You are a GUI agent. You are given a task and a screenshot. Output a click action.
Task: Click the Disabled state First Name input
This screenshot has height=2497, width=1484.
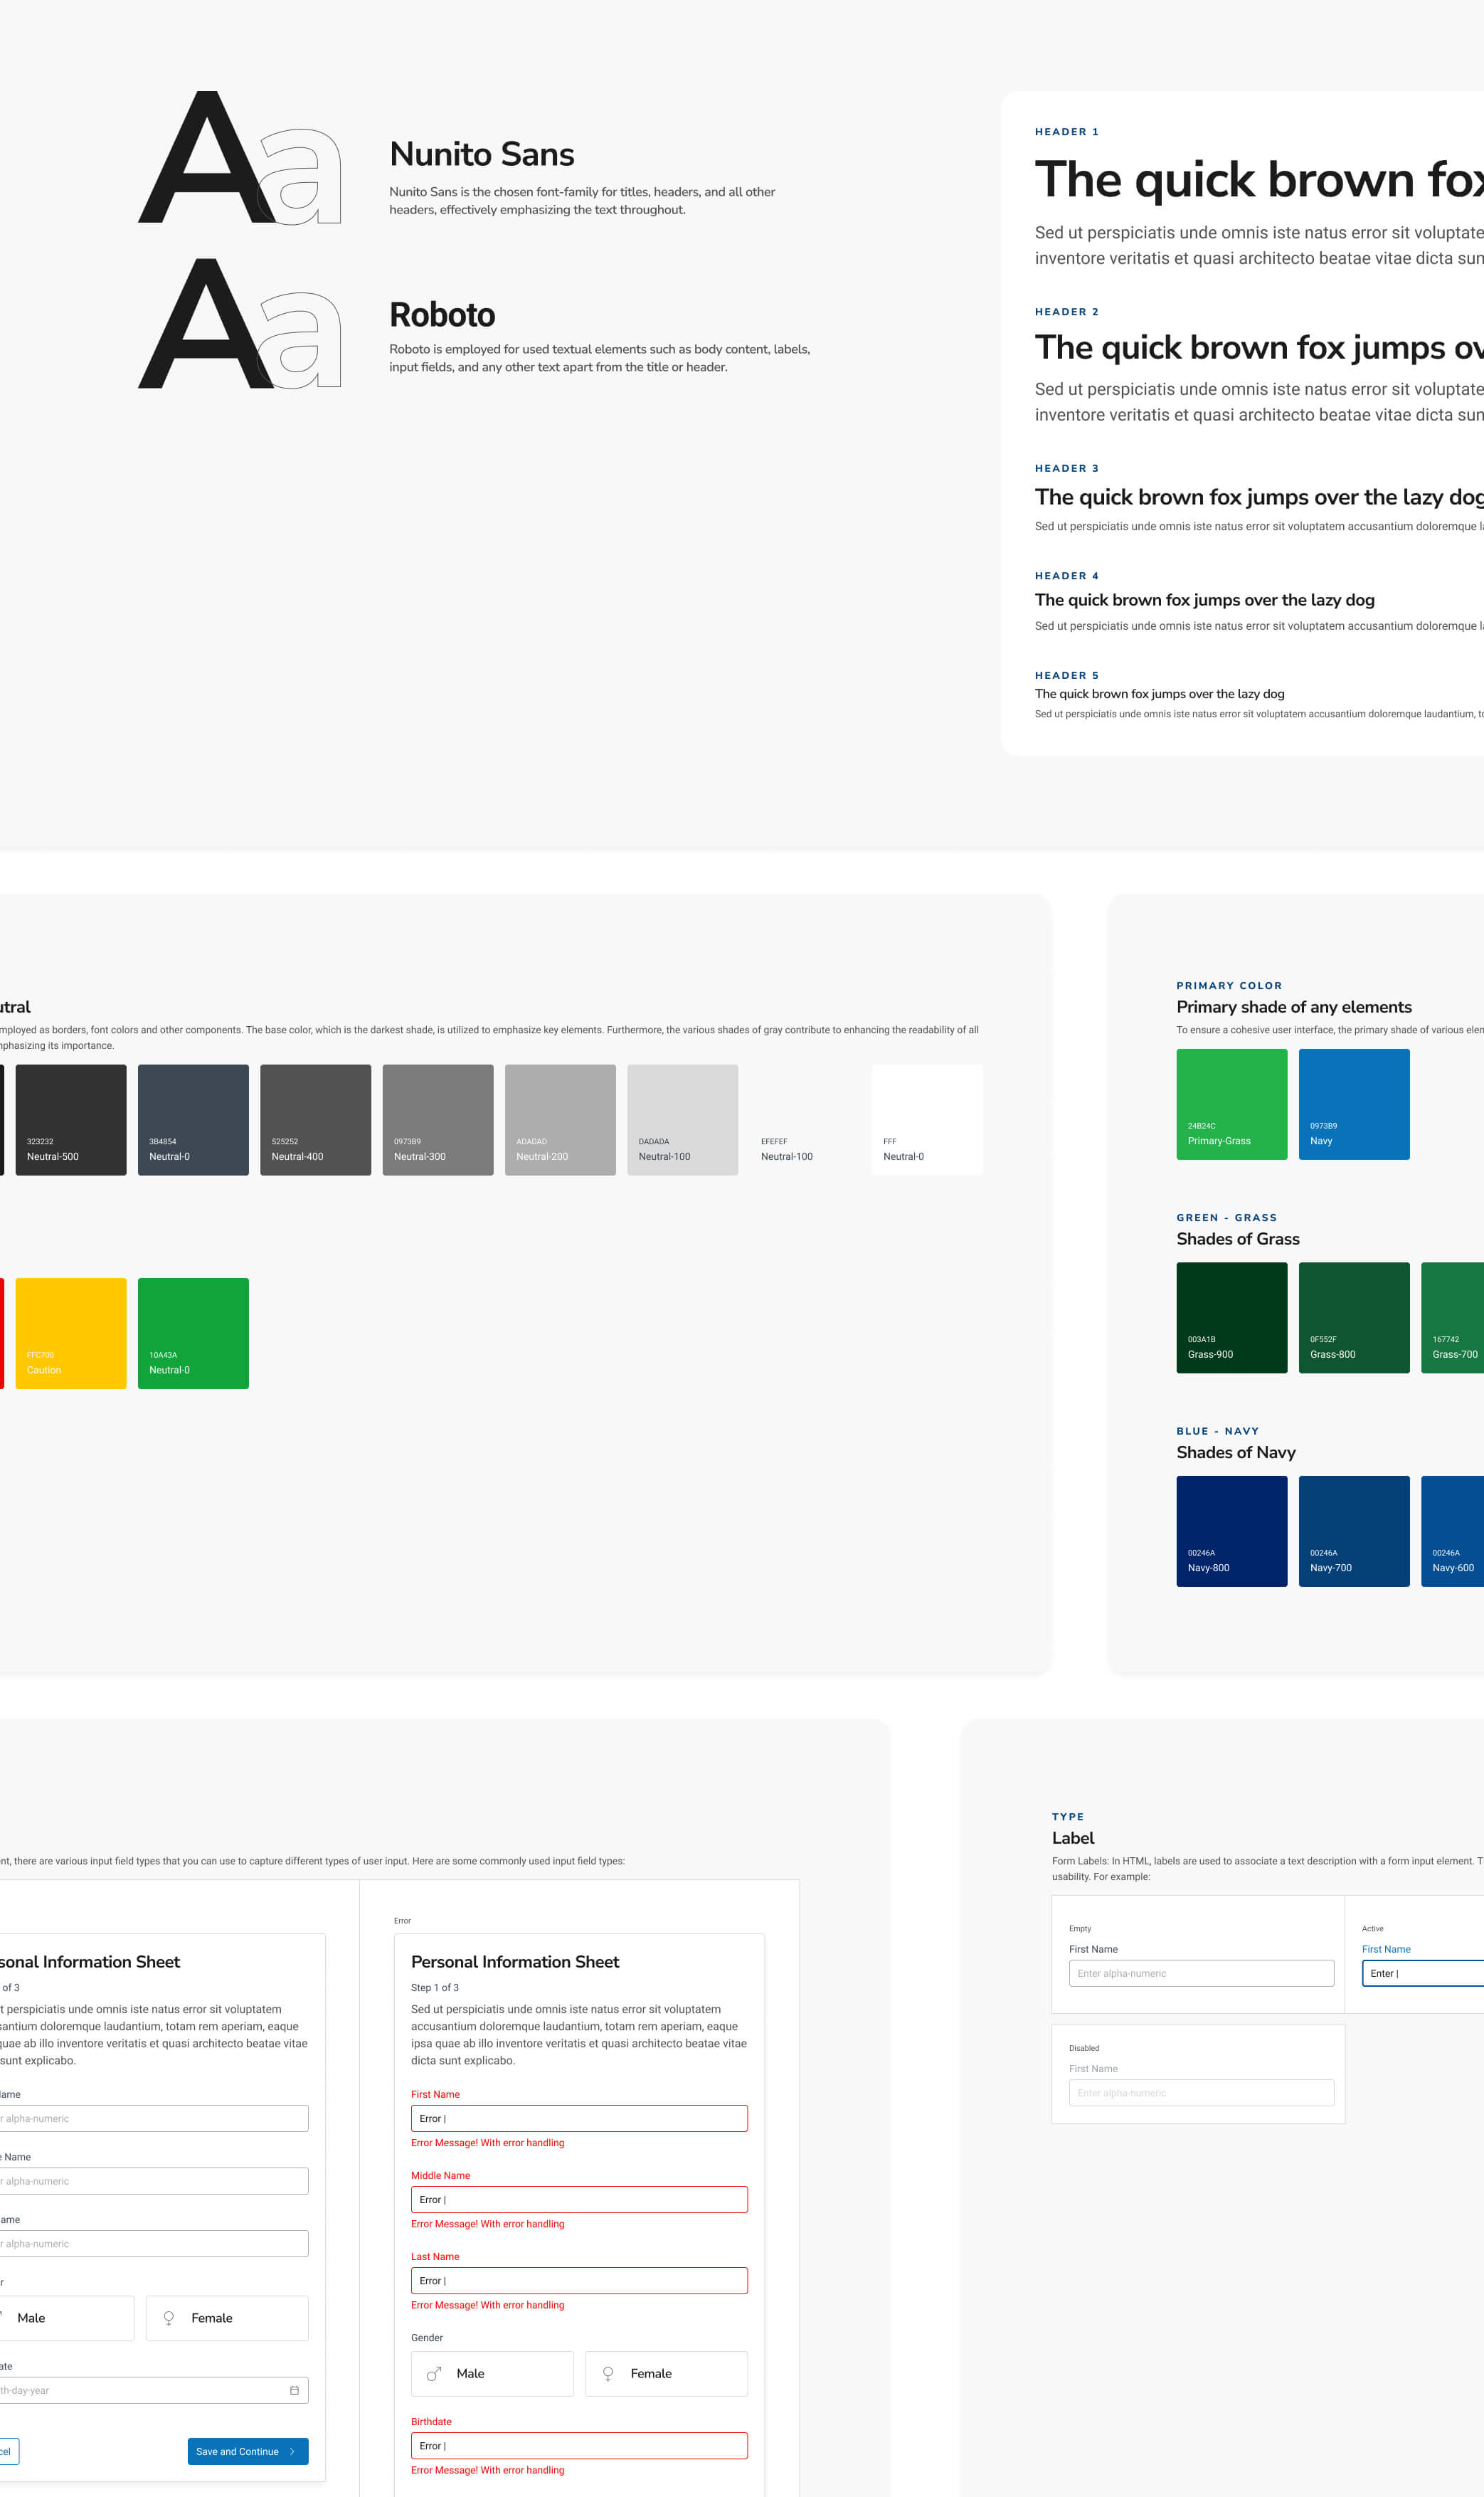(1201, 2093)
